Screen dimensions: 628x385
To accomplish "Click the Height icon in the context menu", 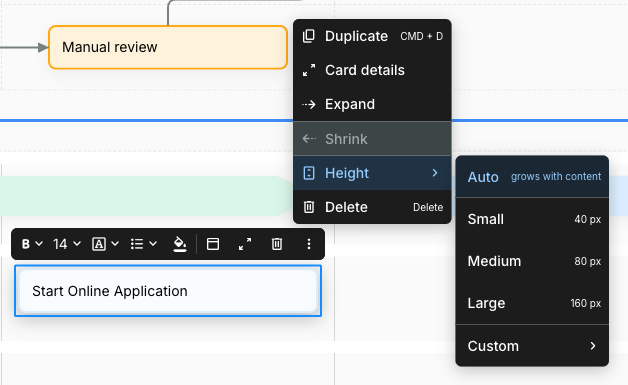I will (x=309, y=173).
